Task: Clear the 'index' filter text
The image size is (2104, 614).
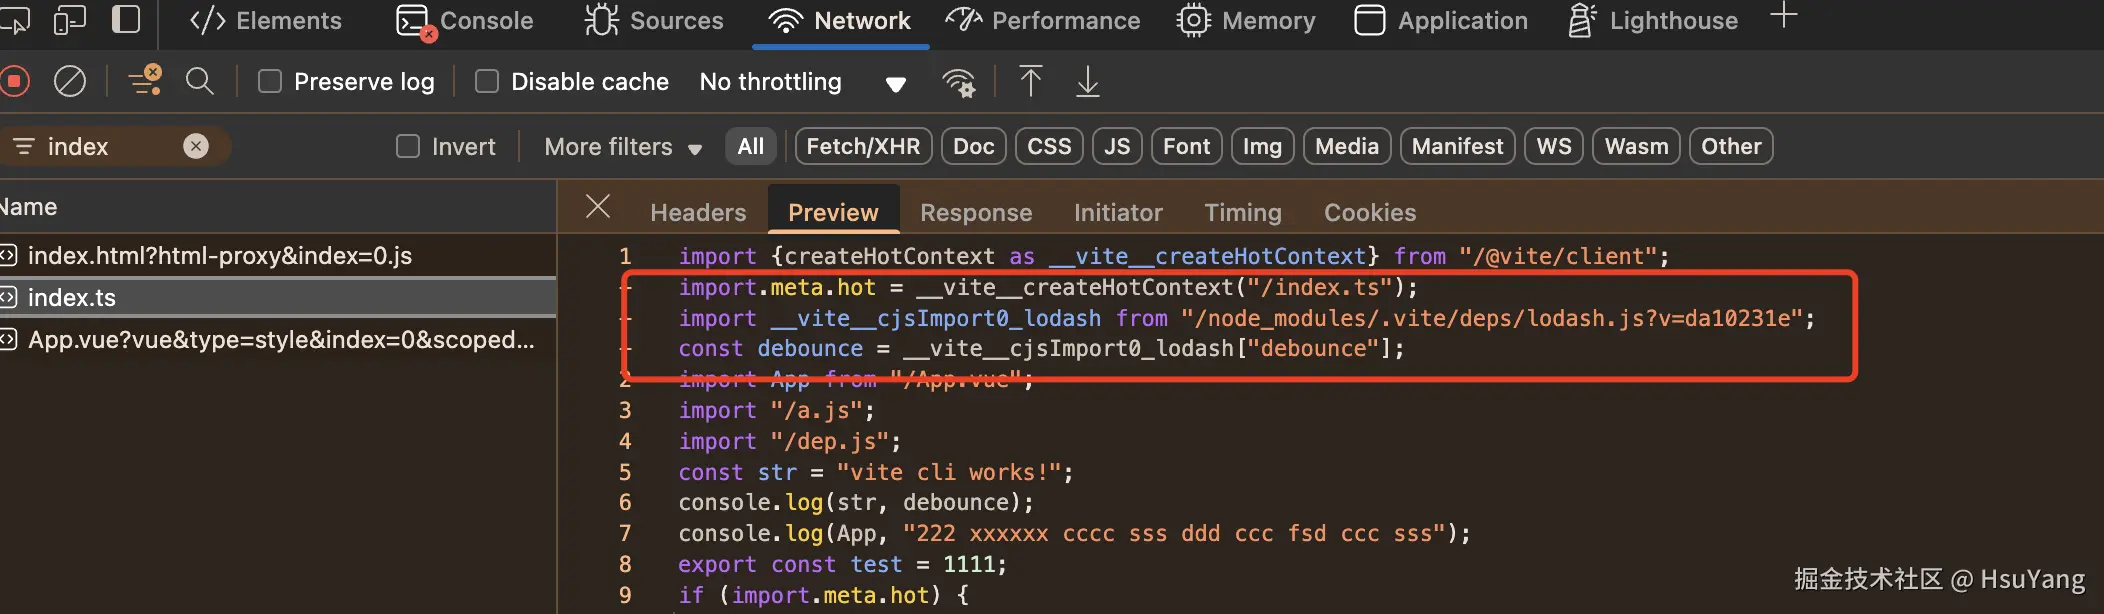Action: pyautogui.click(x=196, y=146)
